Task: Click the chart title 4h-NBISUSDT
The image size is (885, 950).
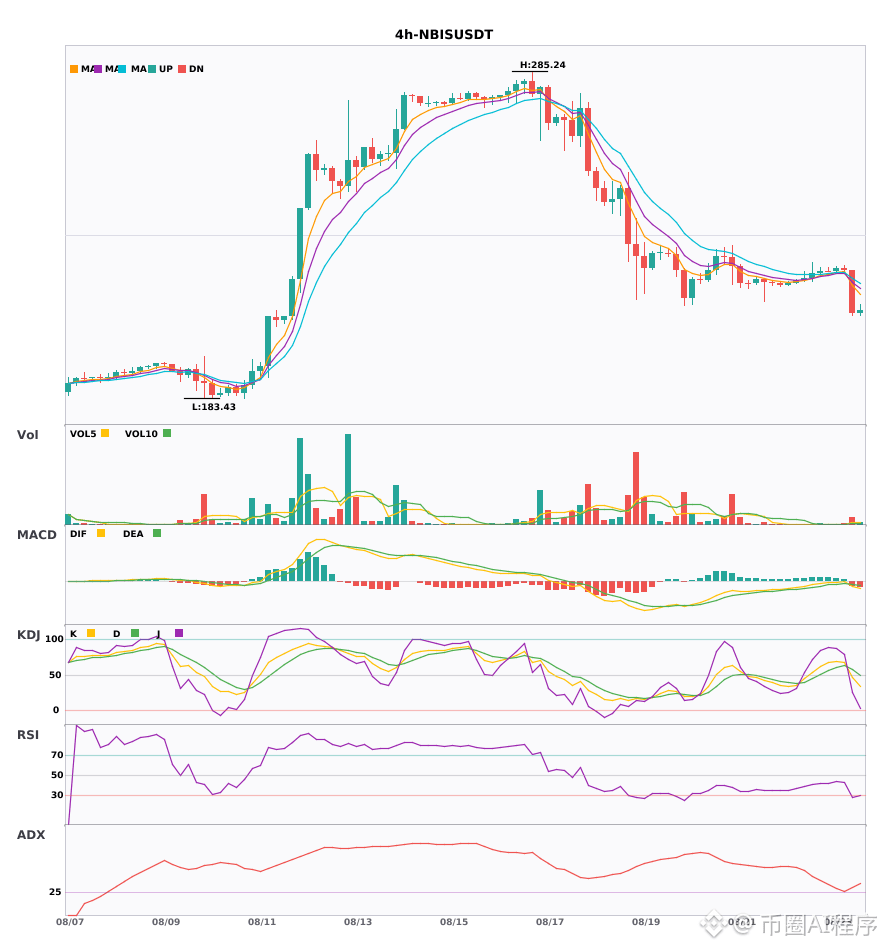Action: [444, 35]
